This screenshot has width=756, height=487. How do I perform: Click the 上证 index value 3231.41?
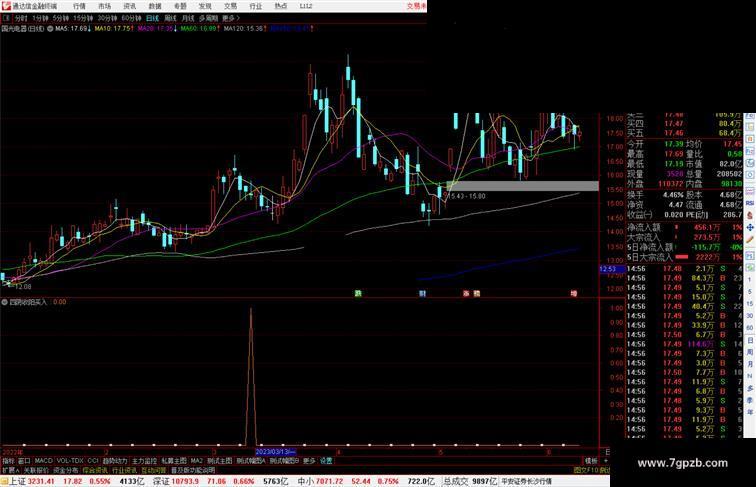pos(41,481)
